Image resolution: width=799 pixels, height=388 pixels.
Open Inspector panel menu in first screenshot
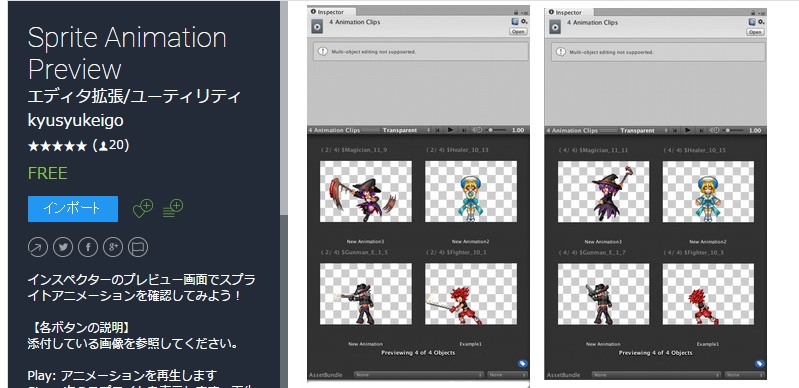coord(524,13)
